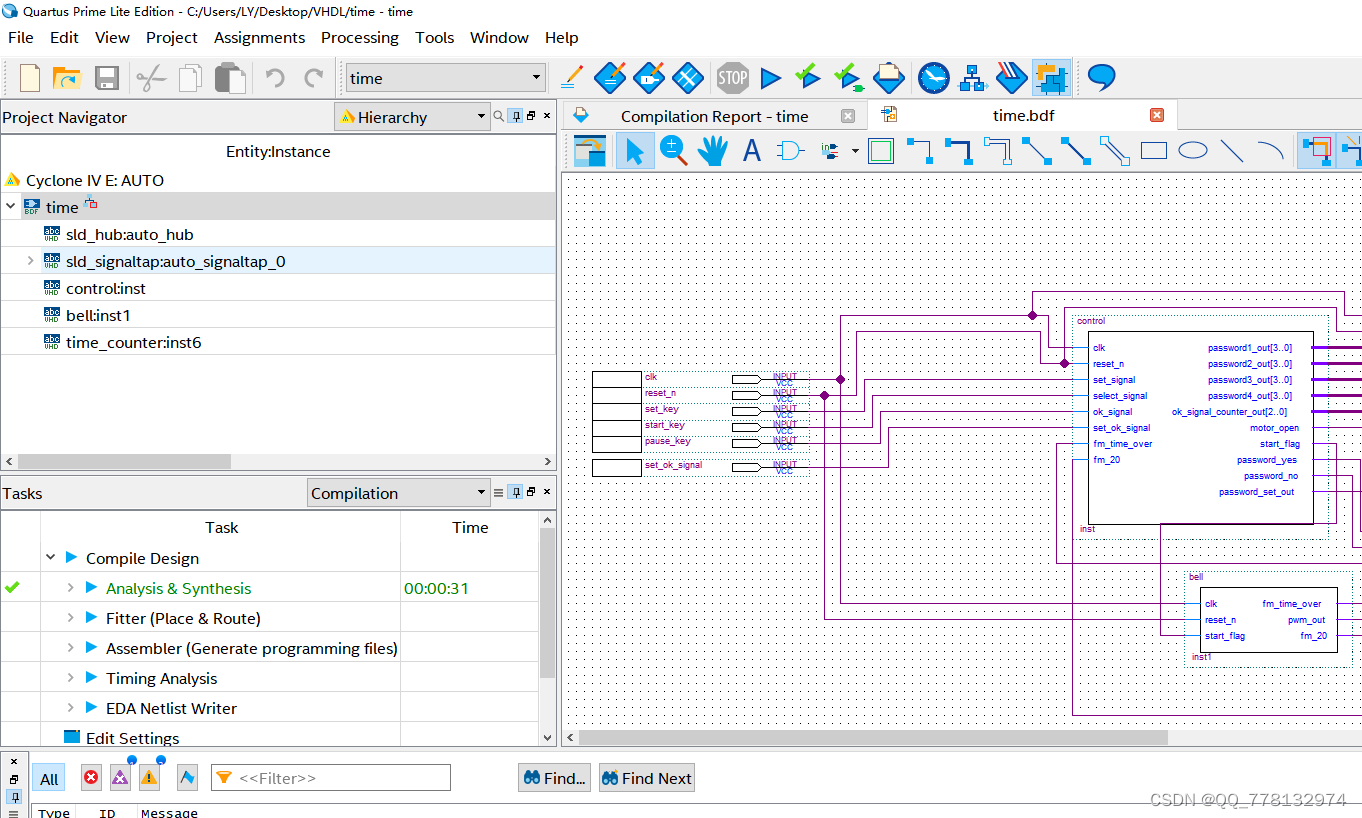Select the Hand pan tool

[x=712, y=151]
